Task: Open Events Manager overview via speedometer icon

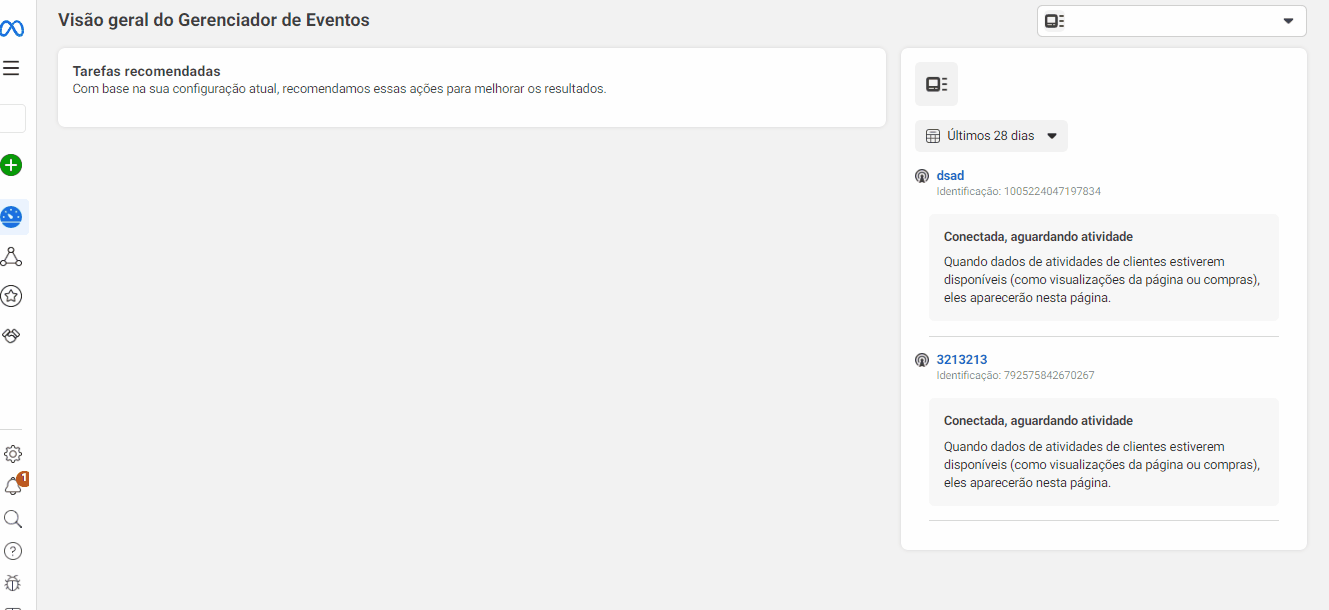Action: [12, 216]
